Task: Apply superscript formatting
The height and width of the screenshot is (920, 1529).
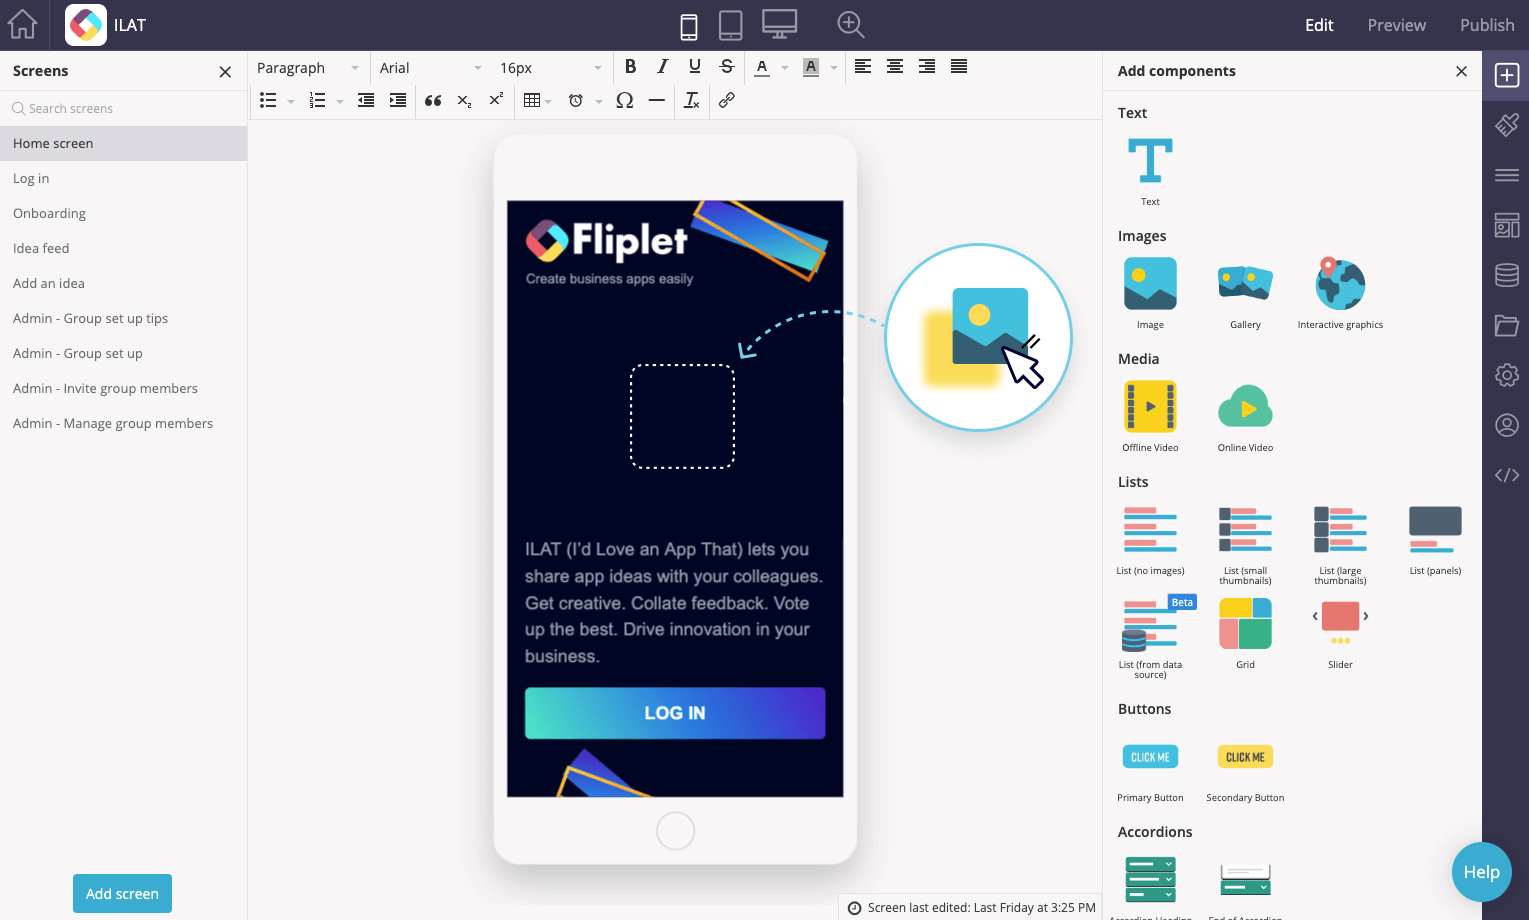Action: (496, 100)
